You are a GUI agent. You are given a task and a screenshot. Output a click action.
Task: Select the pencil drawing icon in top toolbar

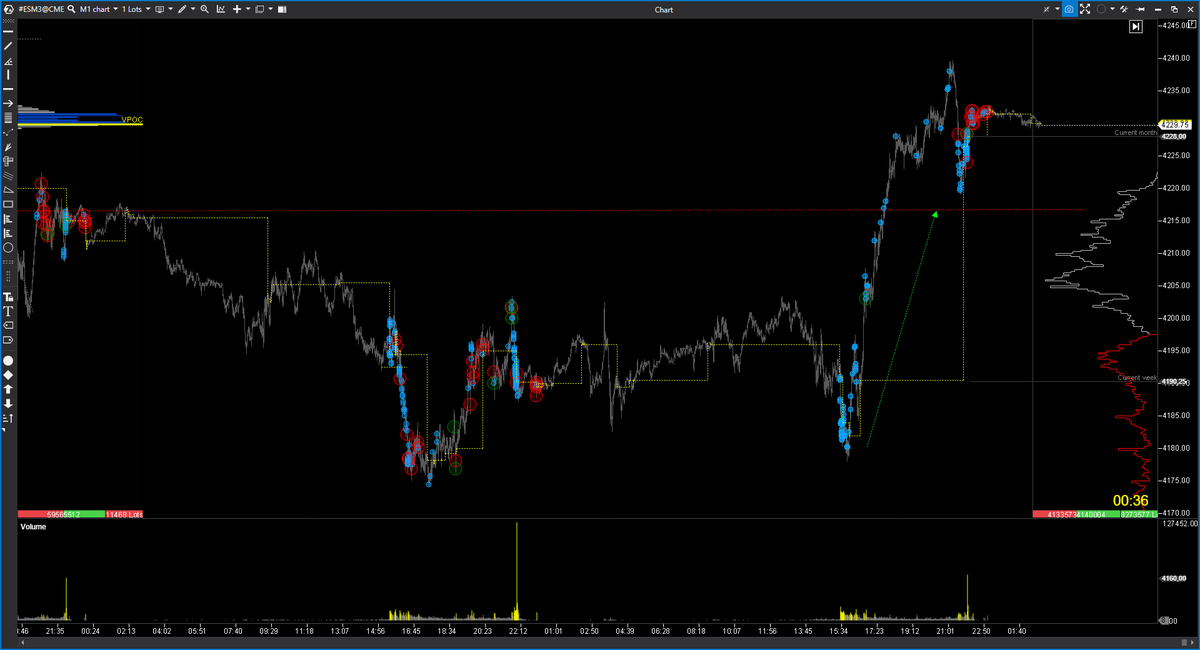(182, 9)
